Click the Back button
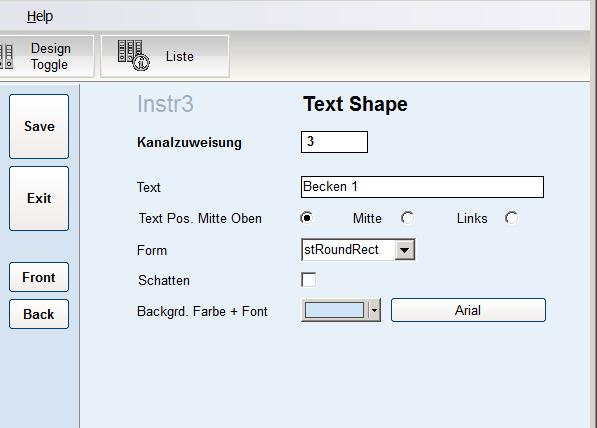597x428 pixels. click(x=39, y=314)
